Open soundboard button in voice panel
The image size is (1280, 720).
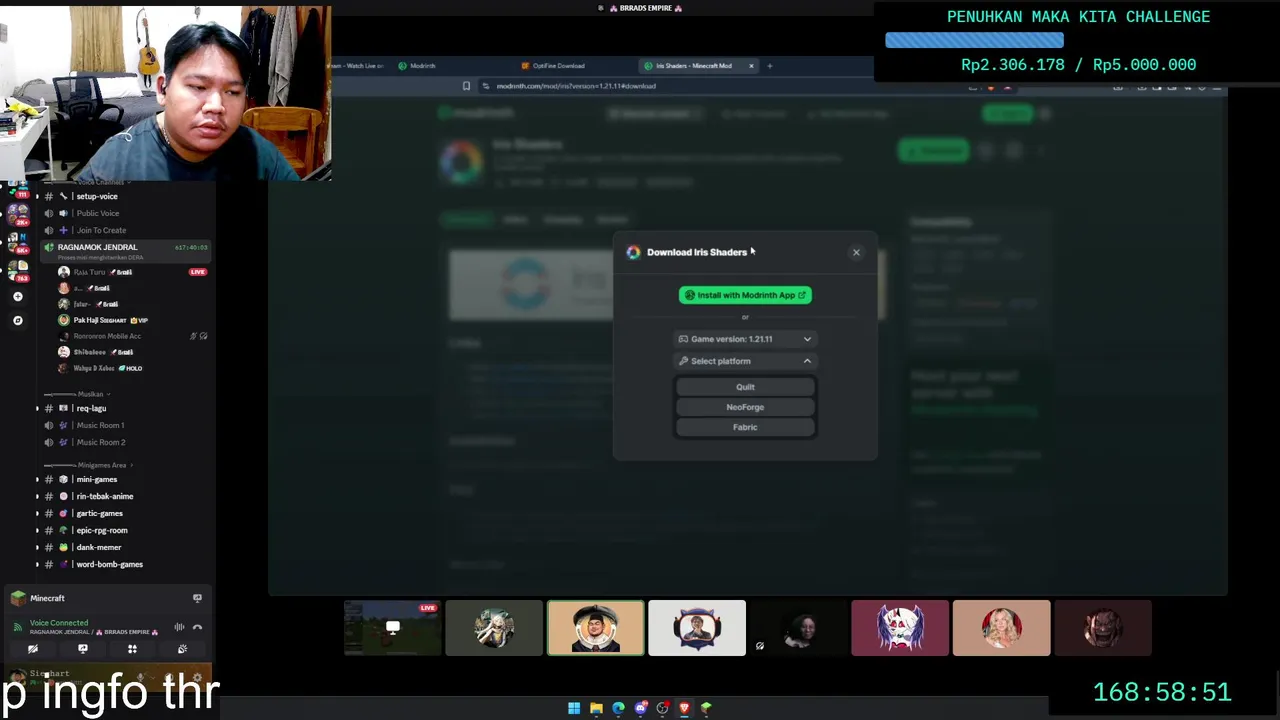(x=182, y=649)
